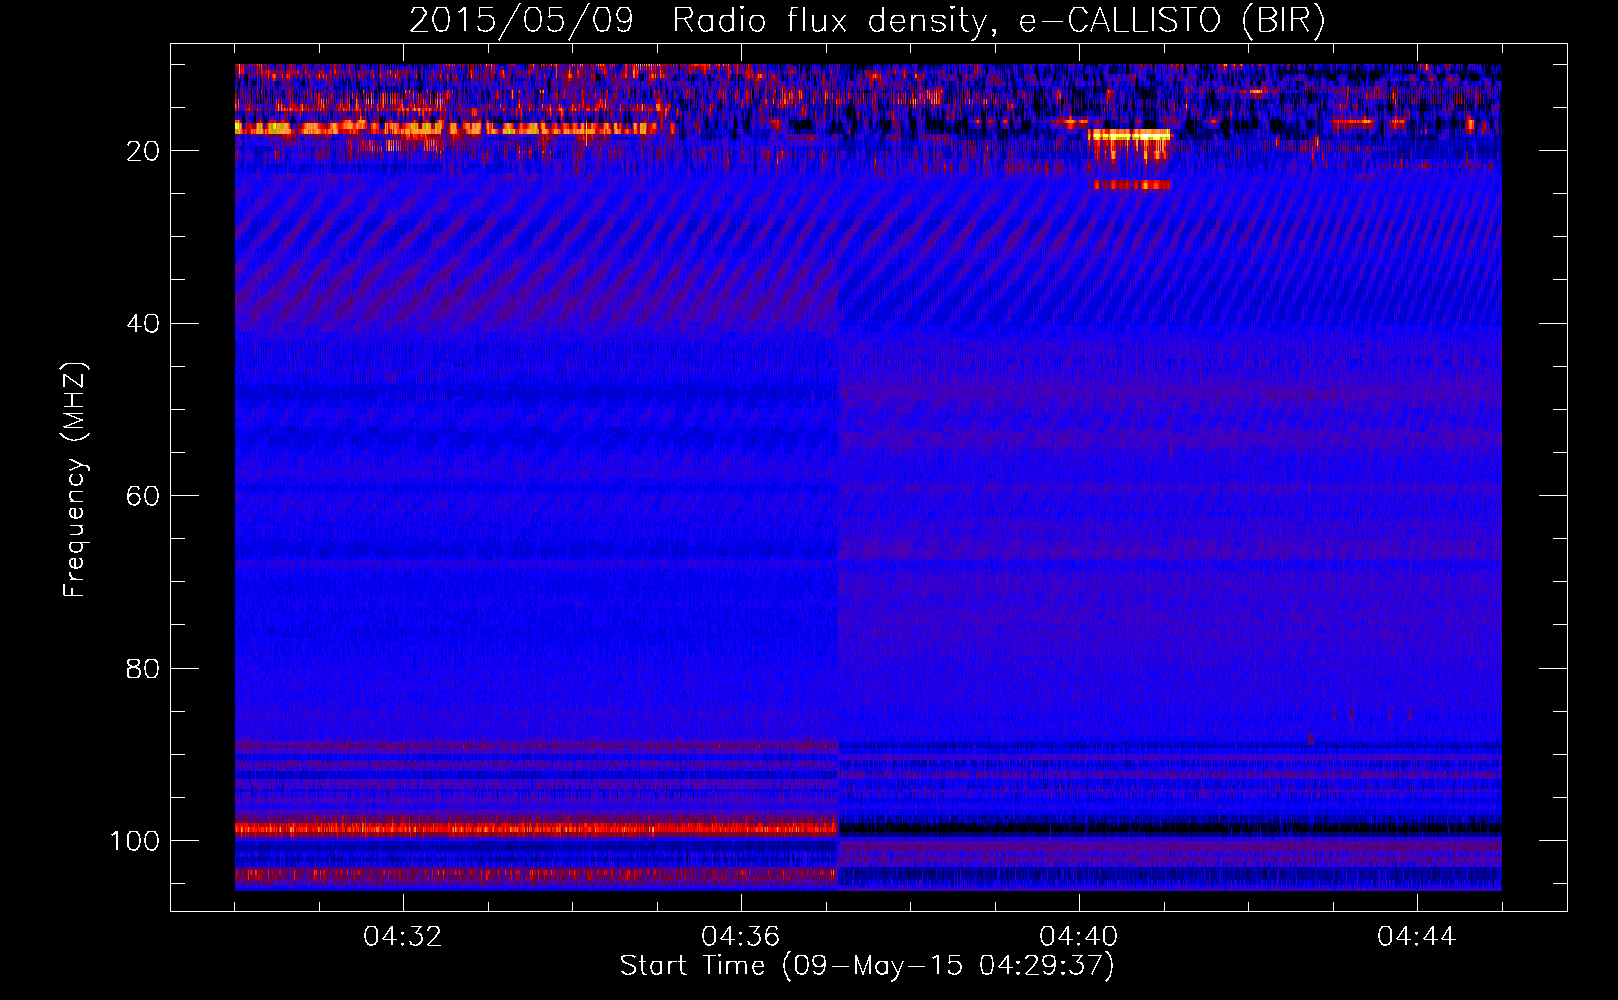Click the '60' frequency tick label
The height and width of the screenshot is (1000, 1618).
pos(143,496)
